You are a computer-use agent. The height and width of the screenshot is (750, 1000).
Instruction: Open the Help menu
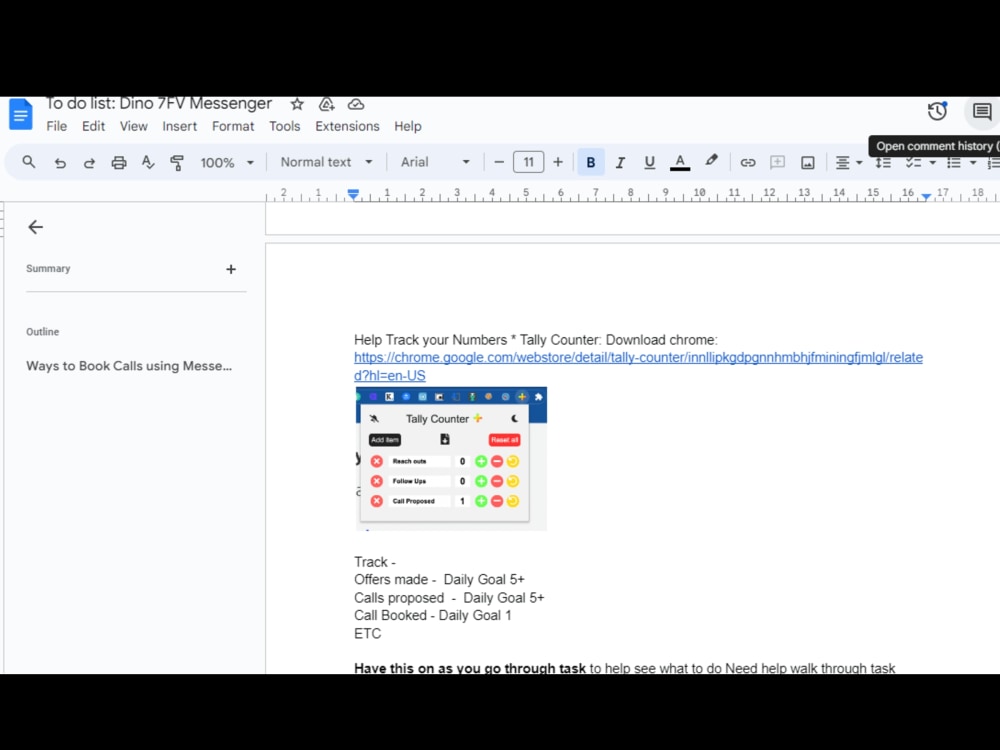point(408,126)
